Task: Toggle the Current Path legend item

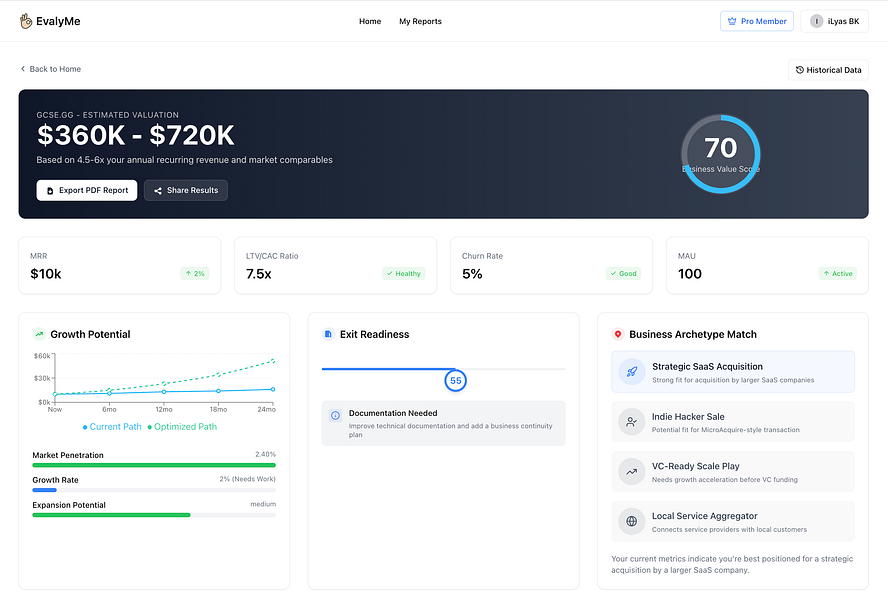Action: click(x=112, y=427)
